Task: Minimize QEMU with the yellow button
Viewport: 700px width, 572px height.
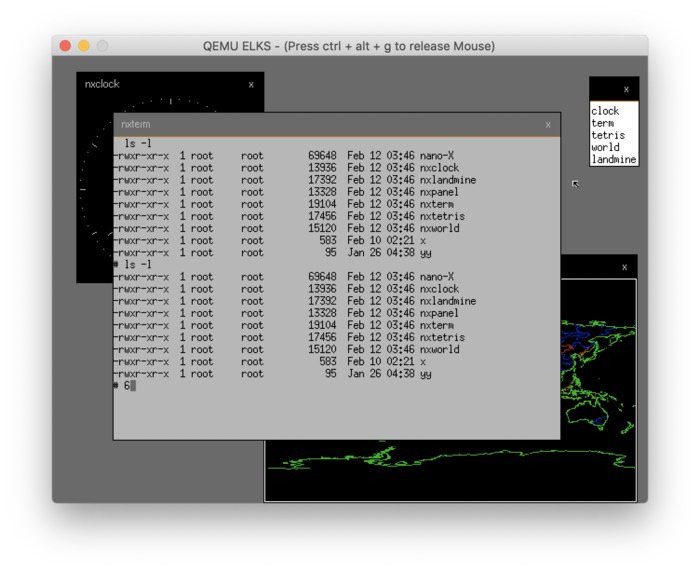Action: 84,46
